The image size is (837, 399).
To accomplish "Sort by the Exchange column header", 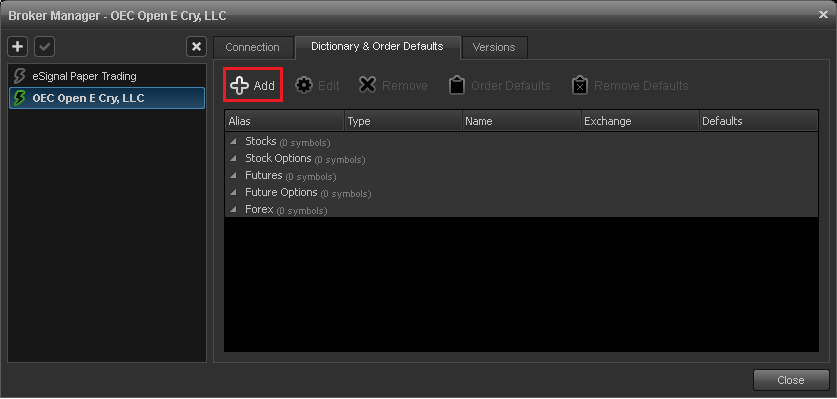I will 640,121.
